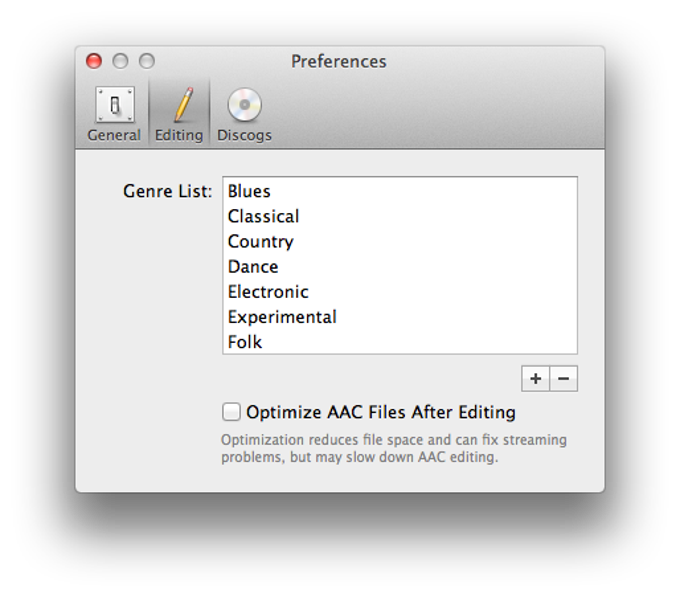Viewport: 680px width, 597px height.
Task: Minimize the Preferences window
Action: coord(120,61)
